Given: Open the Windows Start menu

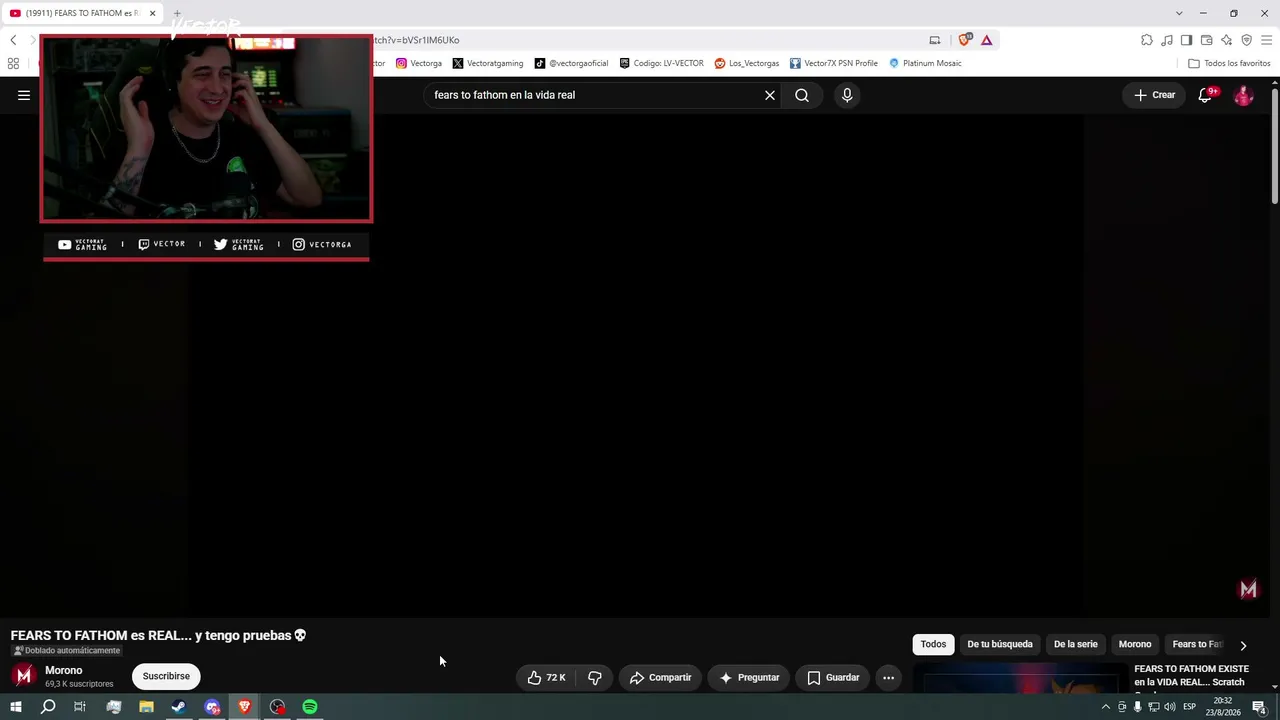Looking at the screenshot, I should (16, 707).
